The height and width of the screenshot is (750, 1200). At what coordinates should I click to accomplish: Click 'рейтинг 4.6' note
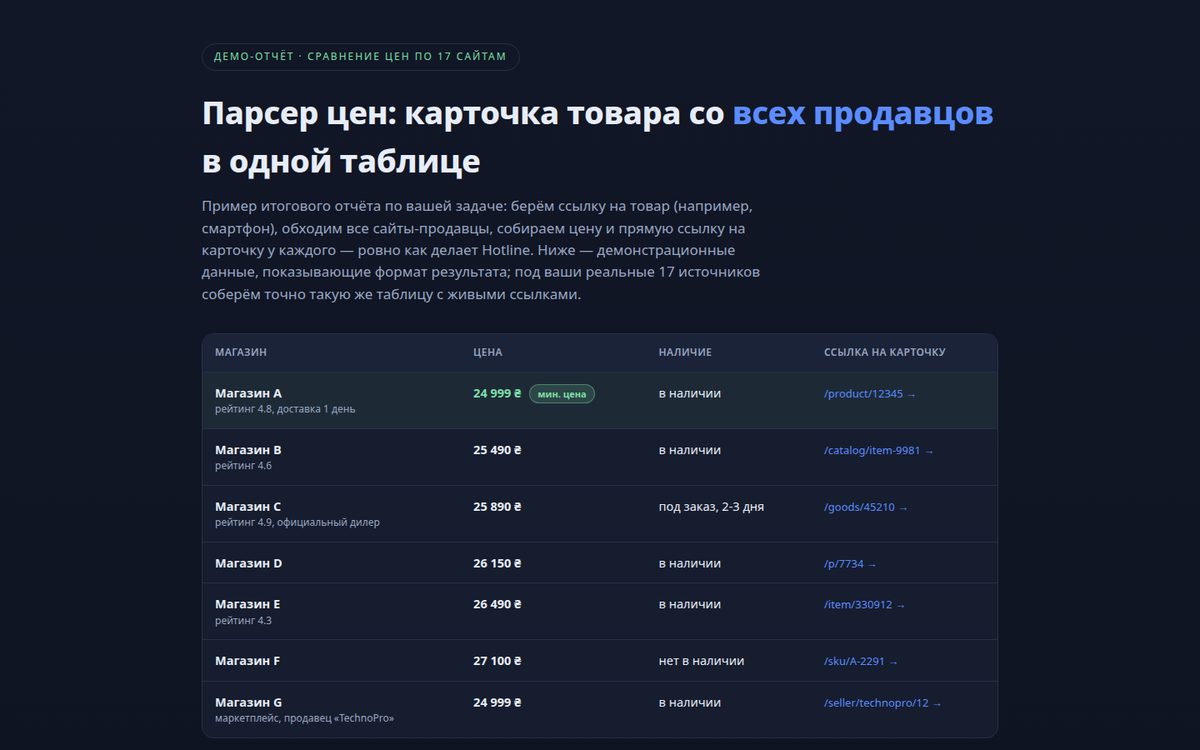point(243,466)
